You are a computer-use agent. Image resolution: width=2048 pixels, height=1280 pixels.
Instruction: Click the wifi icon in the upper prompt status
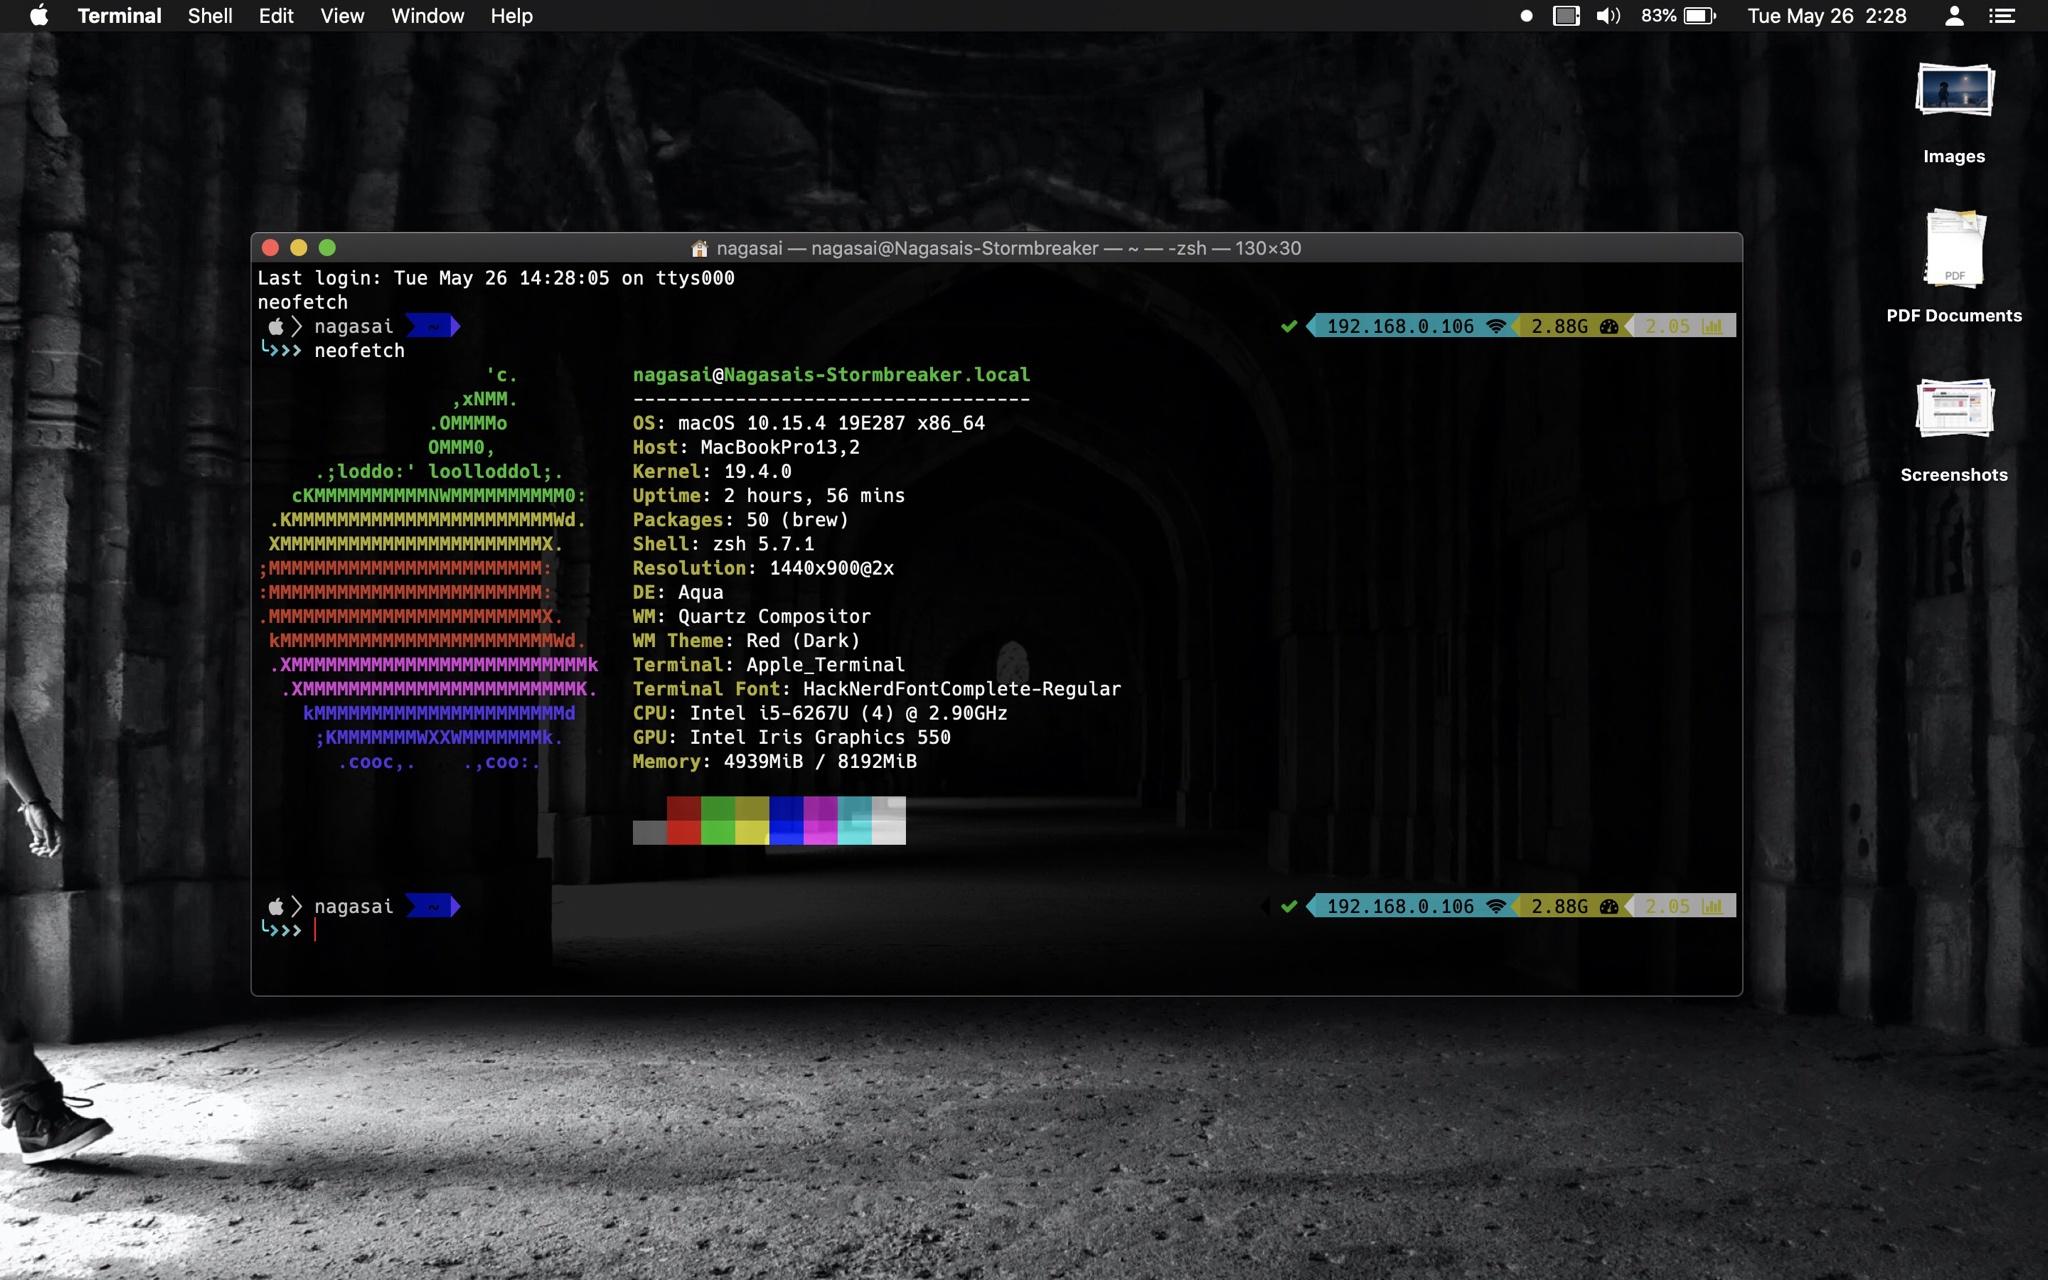point(1496,326)
